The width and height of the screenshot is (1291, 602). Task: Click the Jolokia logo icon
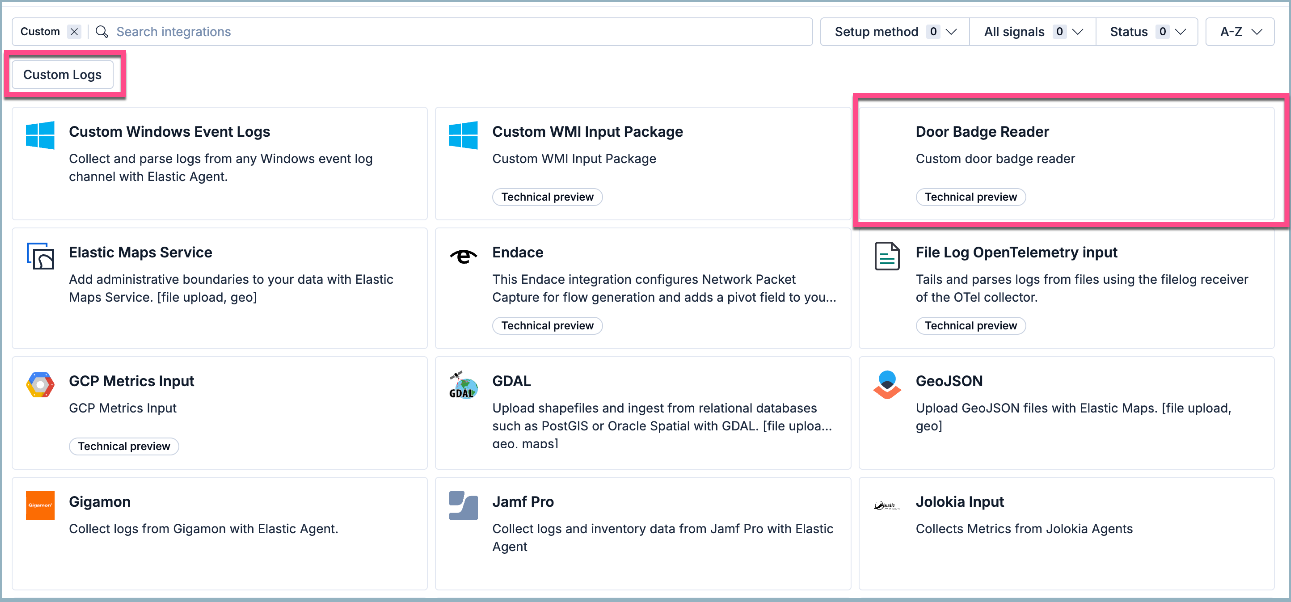coord(887,506)
